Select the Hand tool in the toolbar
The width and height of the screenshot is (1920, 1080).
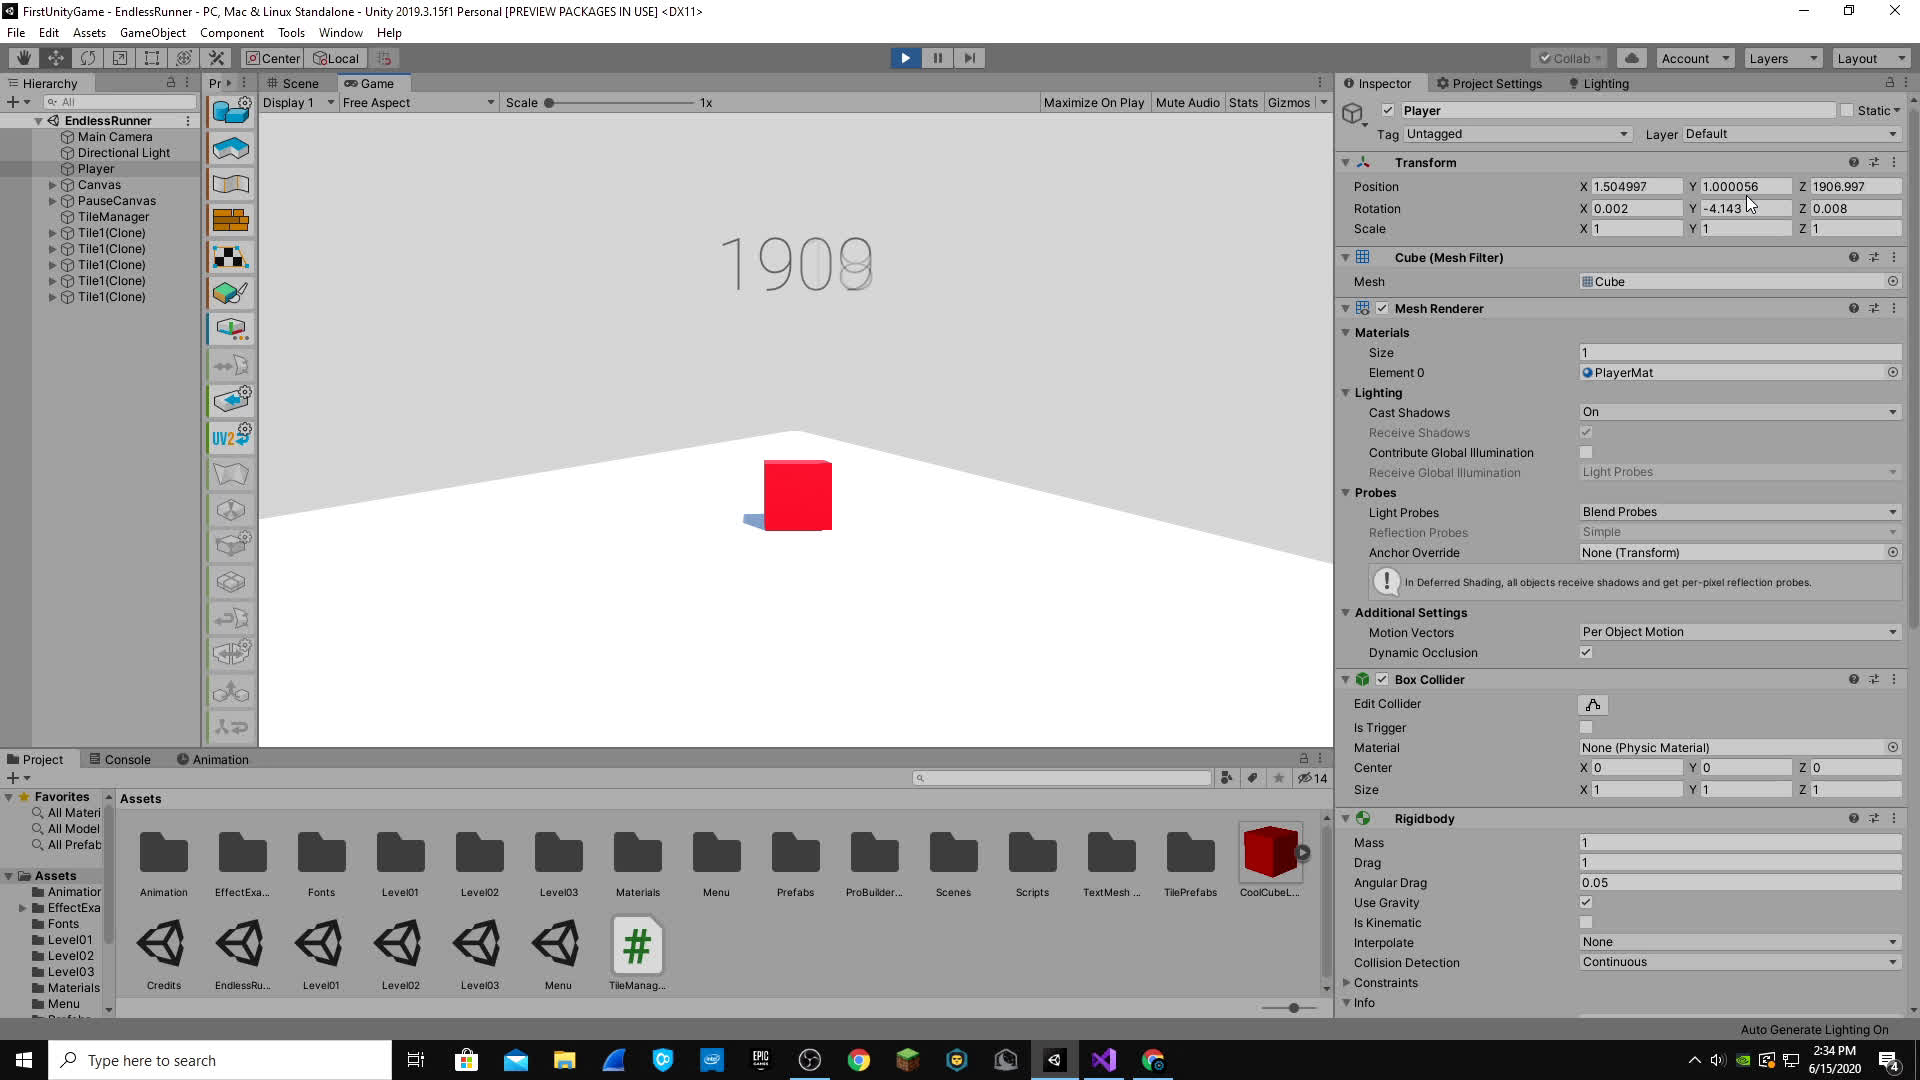pos(22,57)
